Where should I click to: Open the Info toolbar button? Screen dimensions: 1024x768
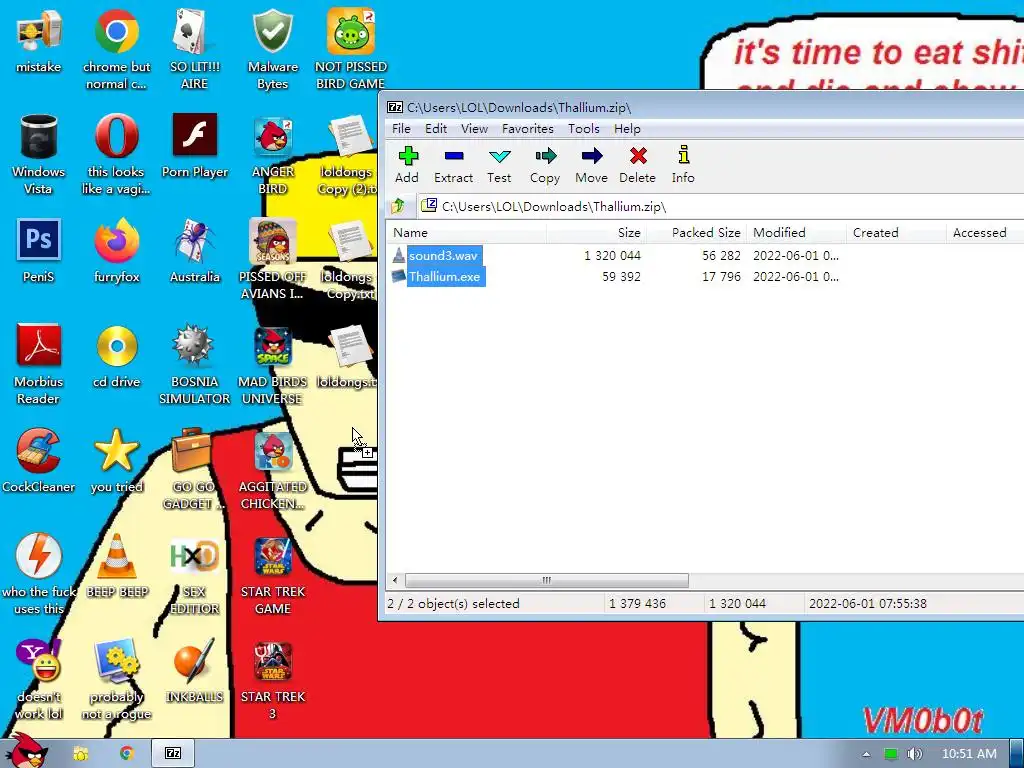pos(683,165)
